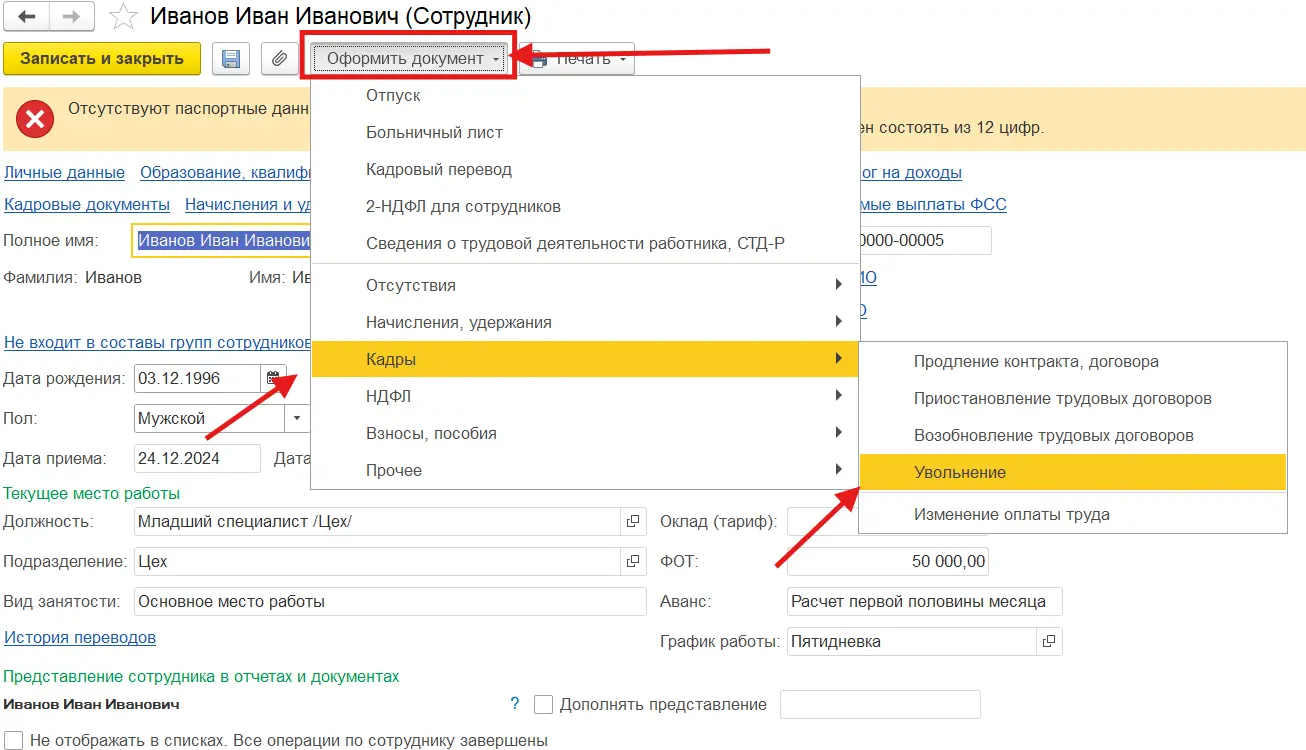The height and width of the screenshot is (750, 1306).
Task: Open the Подразделение field's selection icon
Action: 633,562
